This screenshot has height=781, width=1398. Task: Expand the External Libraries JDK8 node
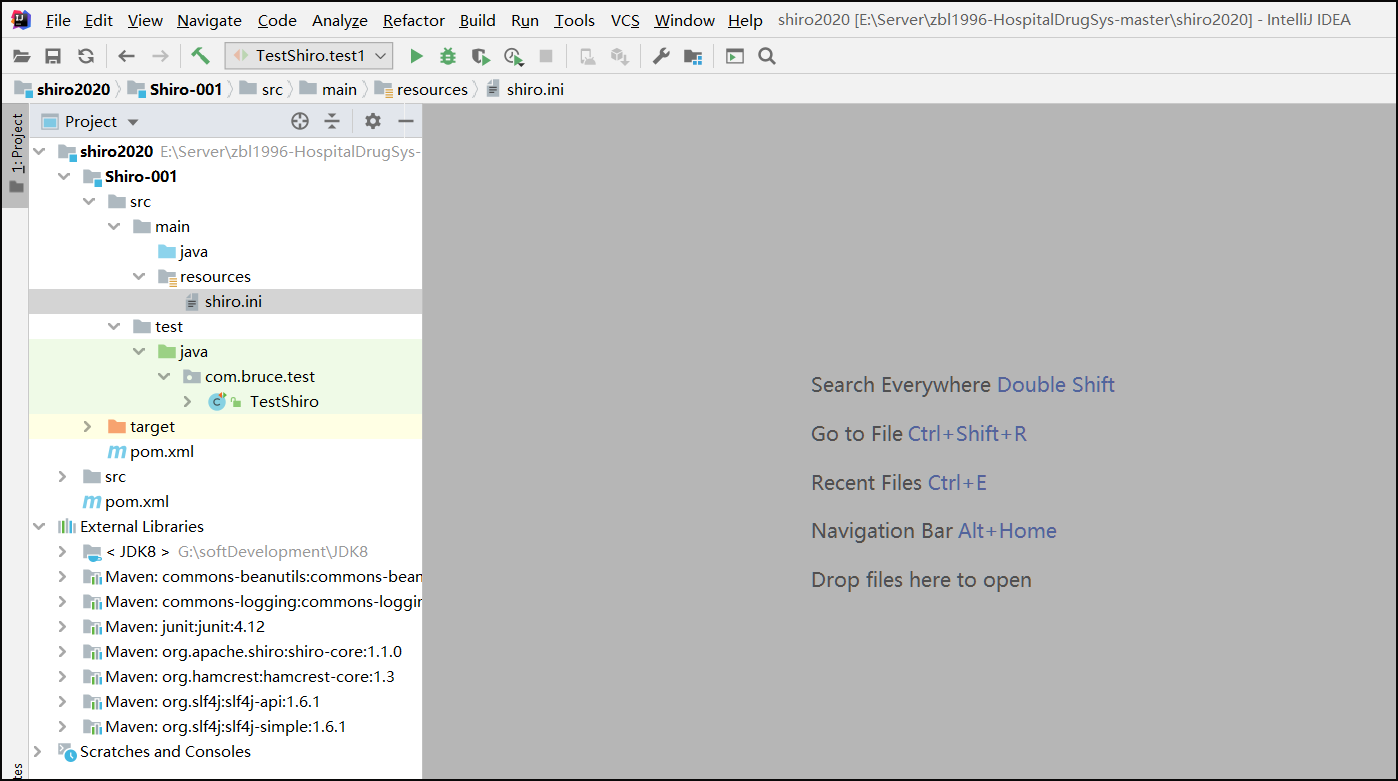63,551
